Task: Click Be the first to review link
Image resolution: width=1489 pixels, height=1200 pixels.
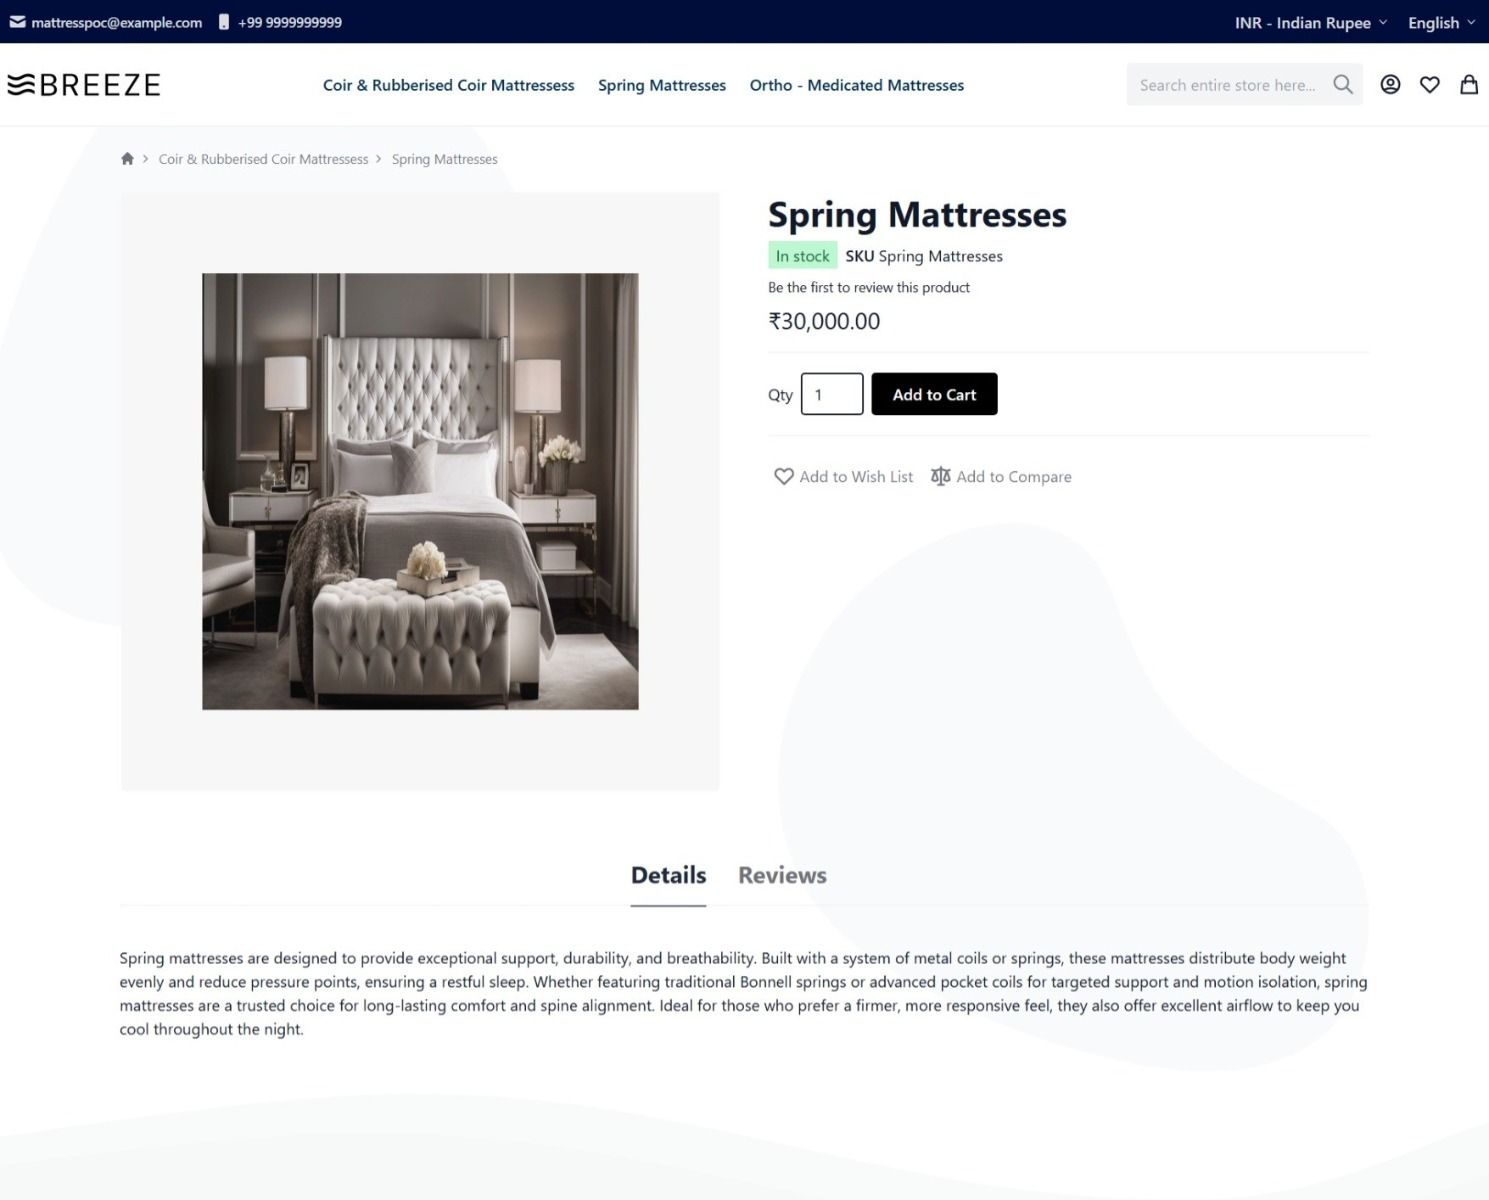Action: (869, 287)
